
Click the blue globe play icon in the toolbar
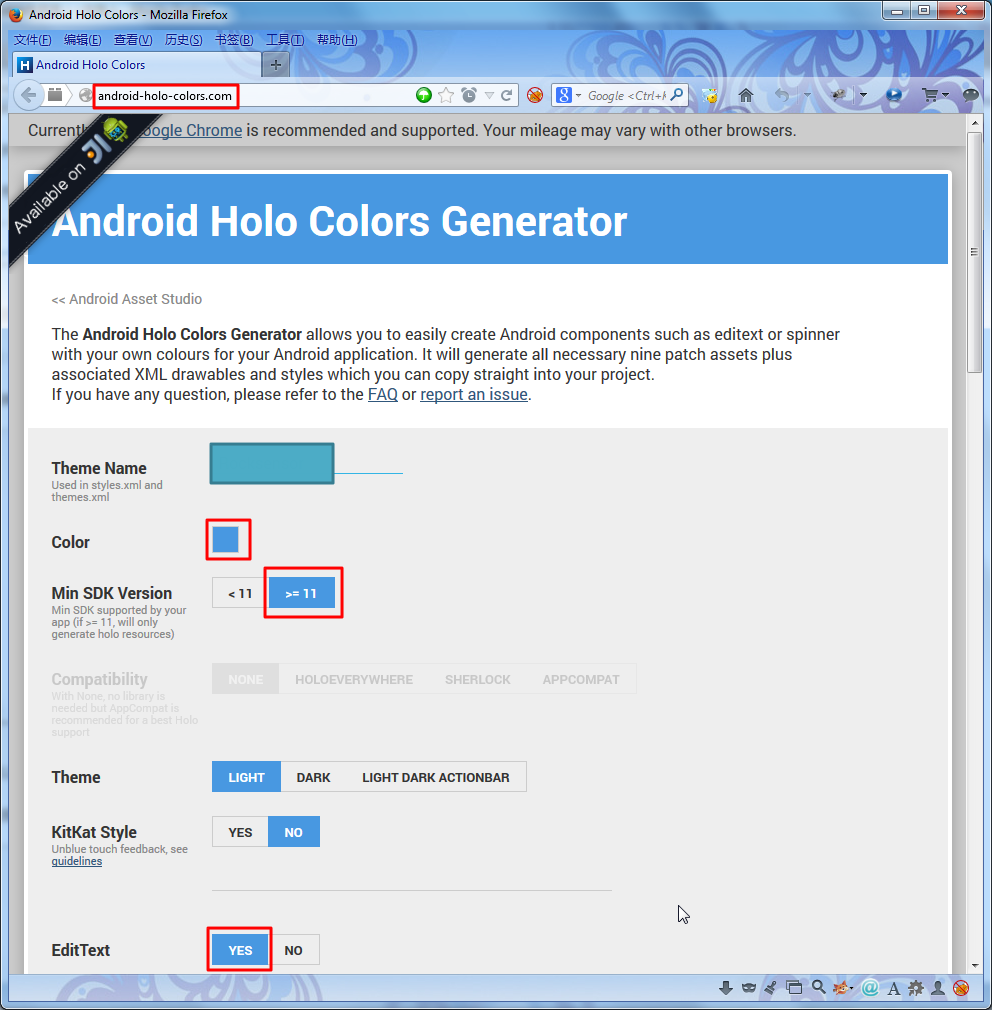pos(893,95)
